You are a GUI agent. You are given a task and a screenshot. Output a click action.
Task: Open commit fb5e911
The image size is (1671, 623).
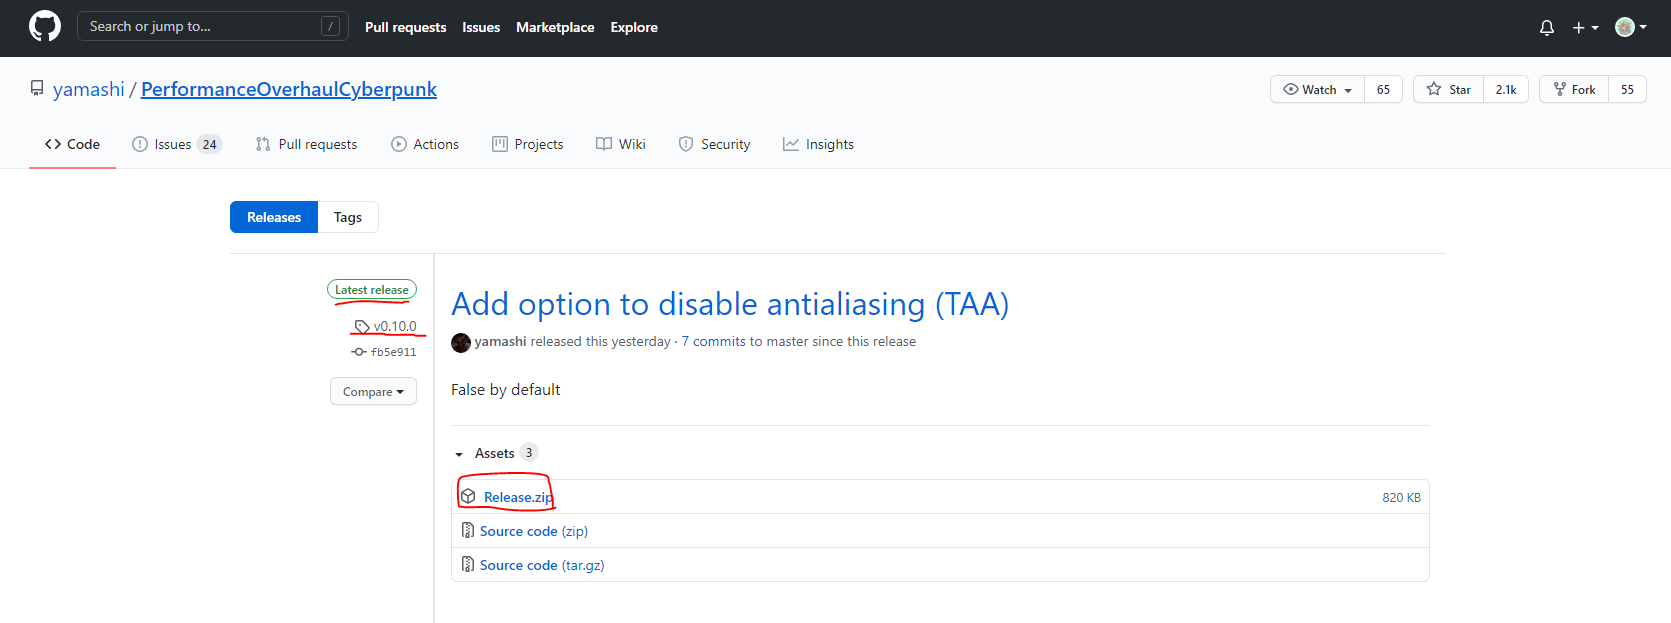click(384, 352)
